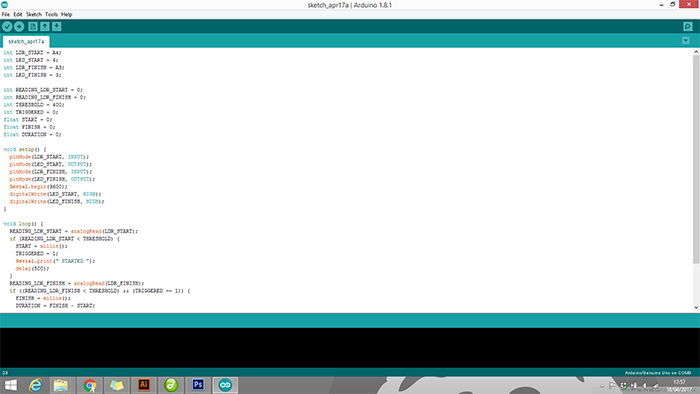Screen dimensions: 700x394
Task: Click the 'DURATION = FINISH - START;' line
Action: (x=55, y=306)
